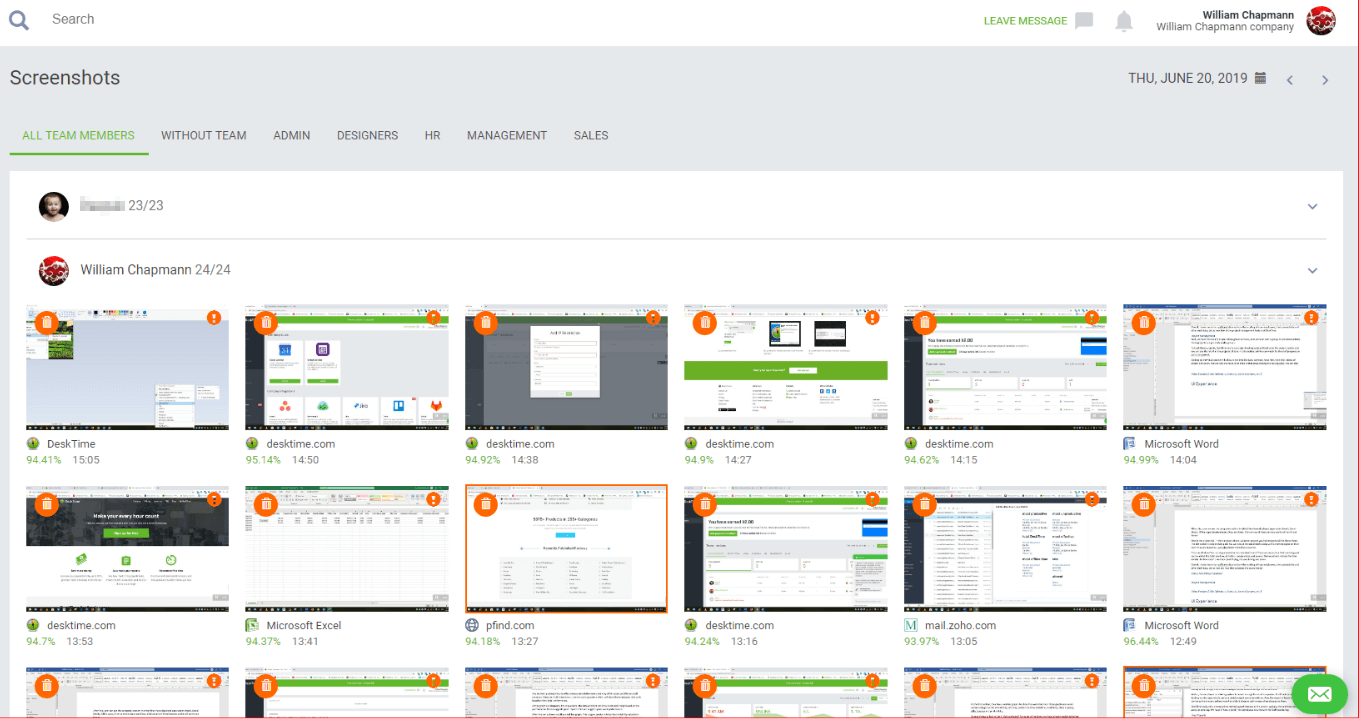This screenshot has width=1359, height=719.
Task: Click alert badge on the 13:41 Excel screenshot
Action: point(433,499)
